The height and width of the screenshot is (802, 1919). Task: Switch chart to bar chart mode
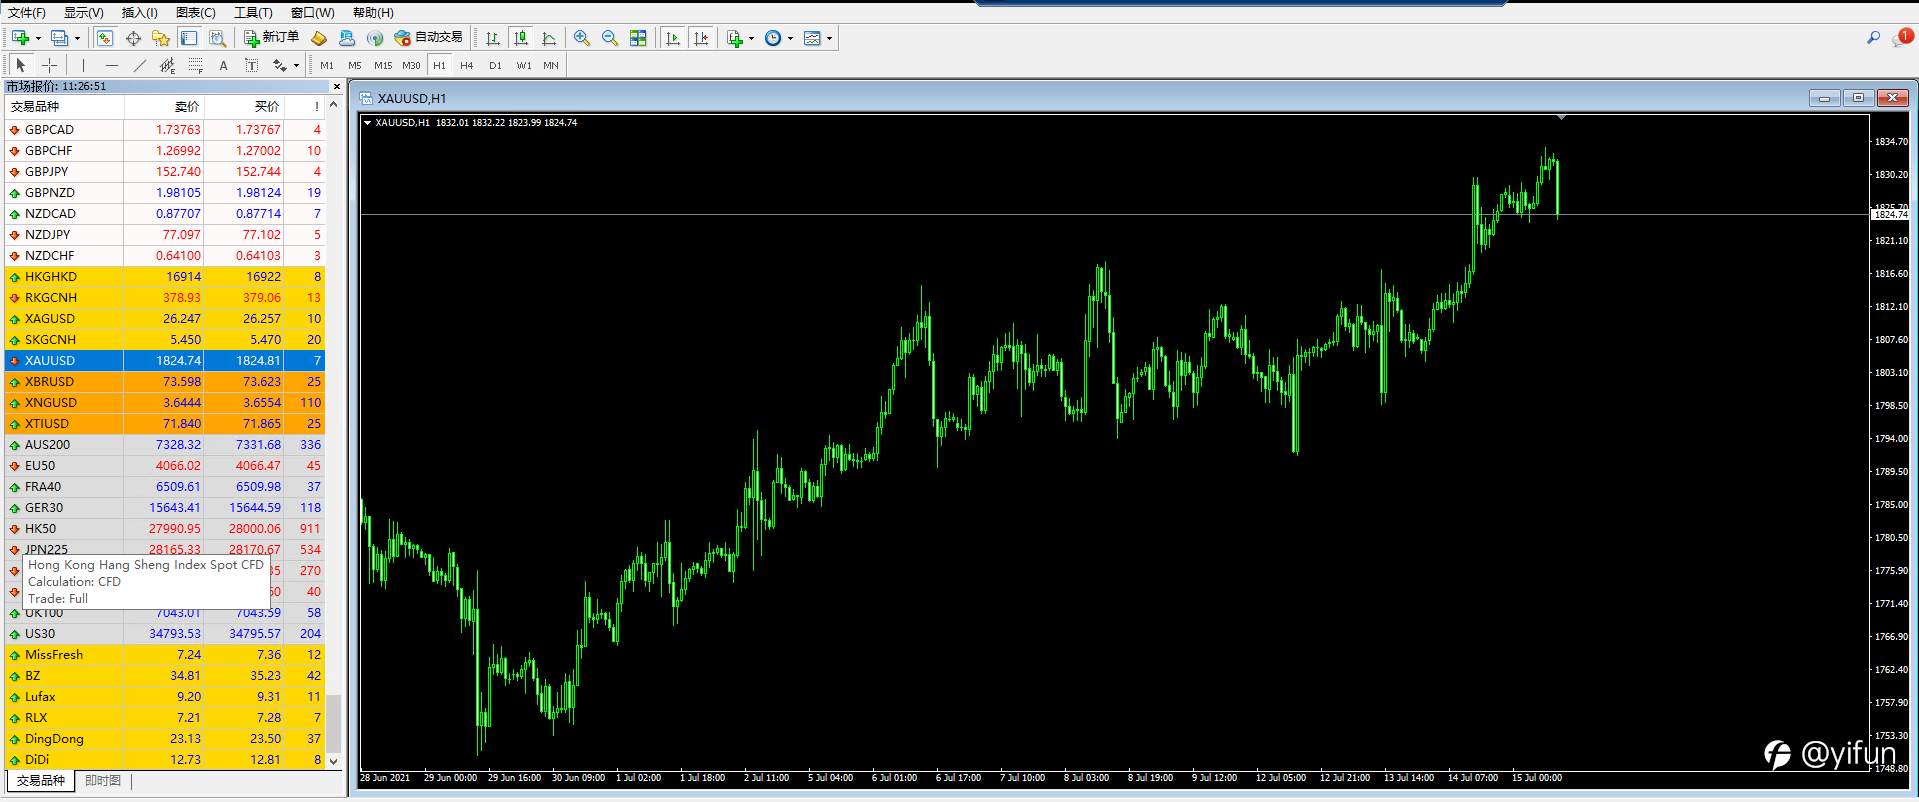tap(493, 38)
